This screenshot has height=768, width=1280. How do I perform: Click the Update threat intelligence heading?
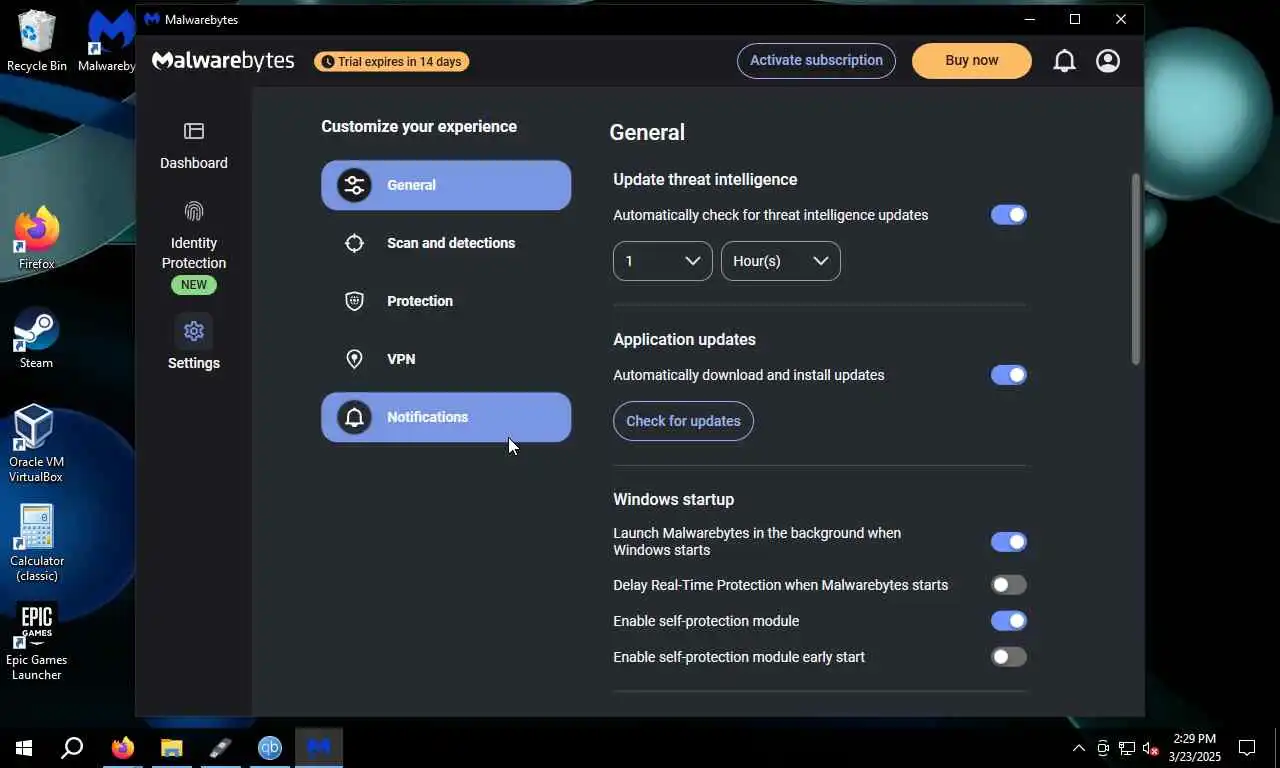(705, 180)
